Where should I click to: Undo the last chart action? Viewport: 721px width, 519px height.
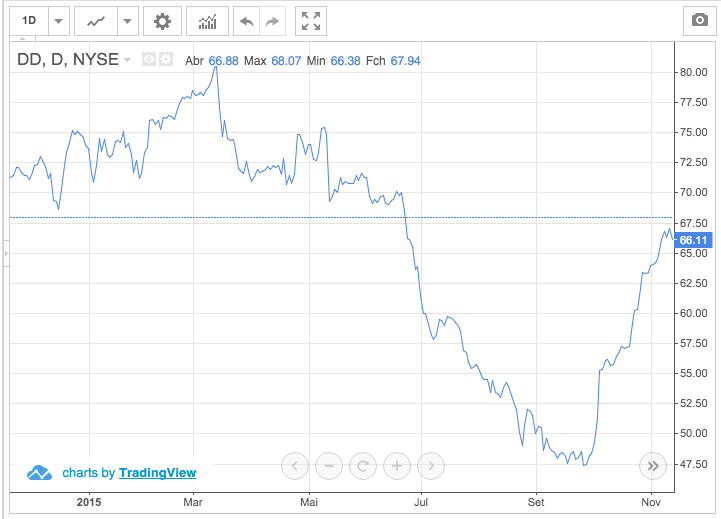coord(246,20)
